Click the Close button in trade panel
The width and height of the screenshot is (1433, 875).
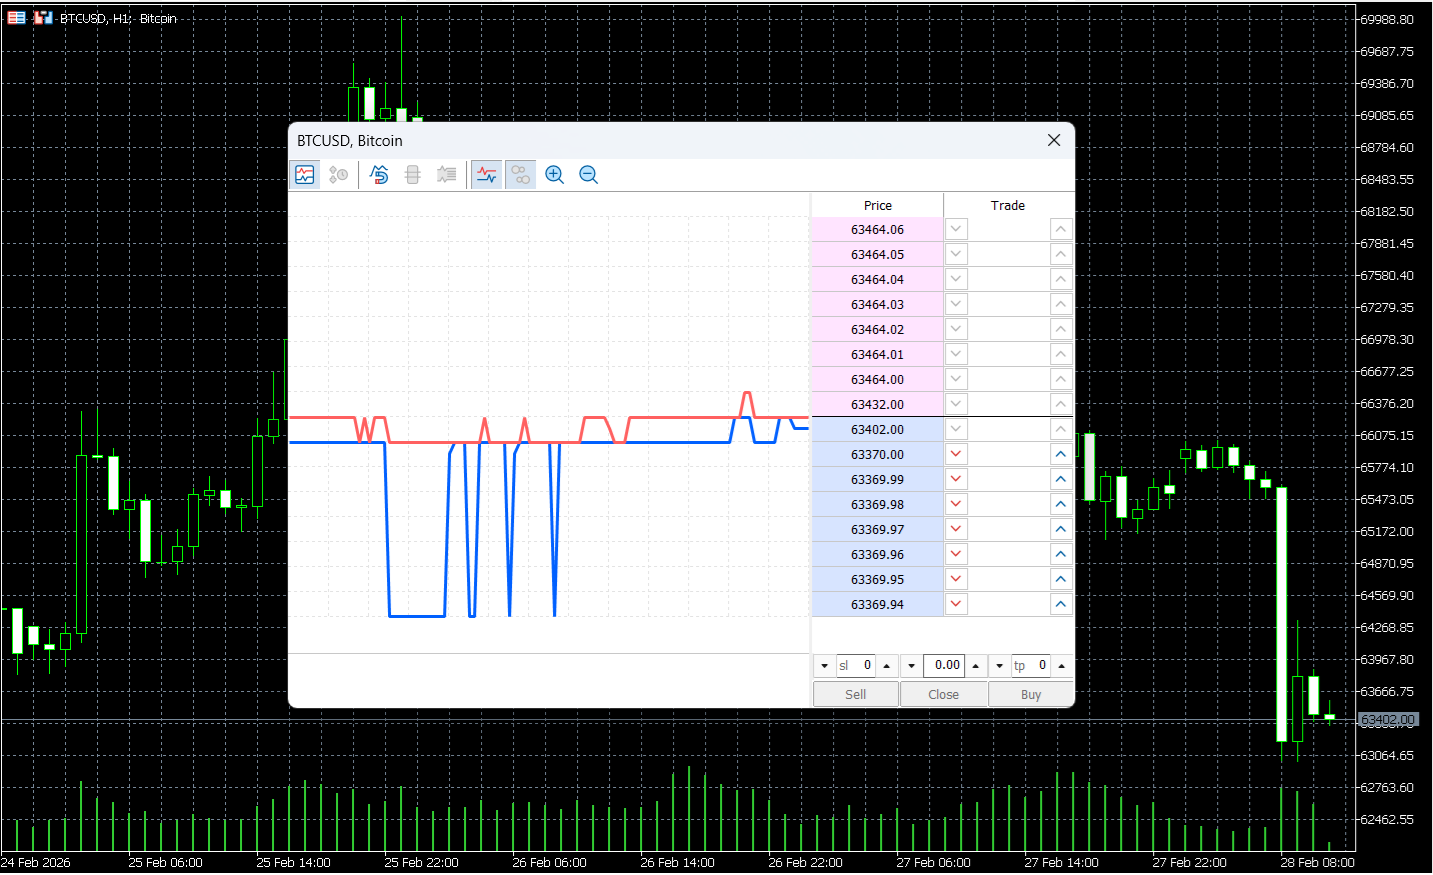coord(943,694)
